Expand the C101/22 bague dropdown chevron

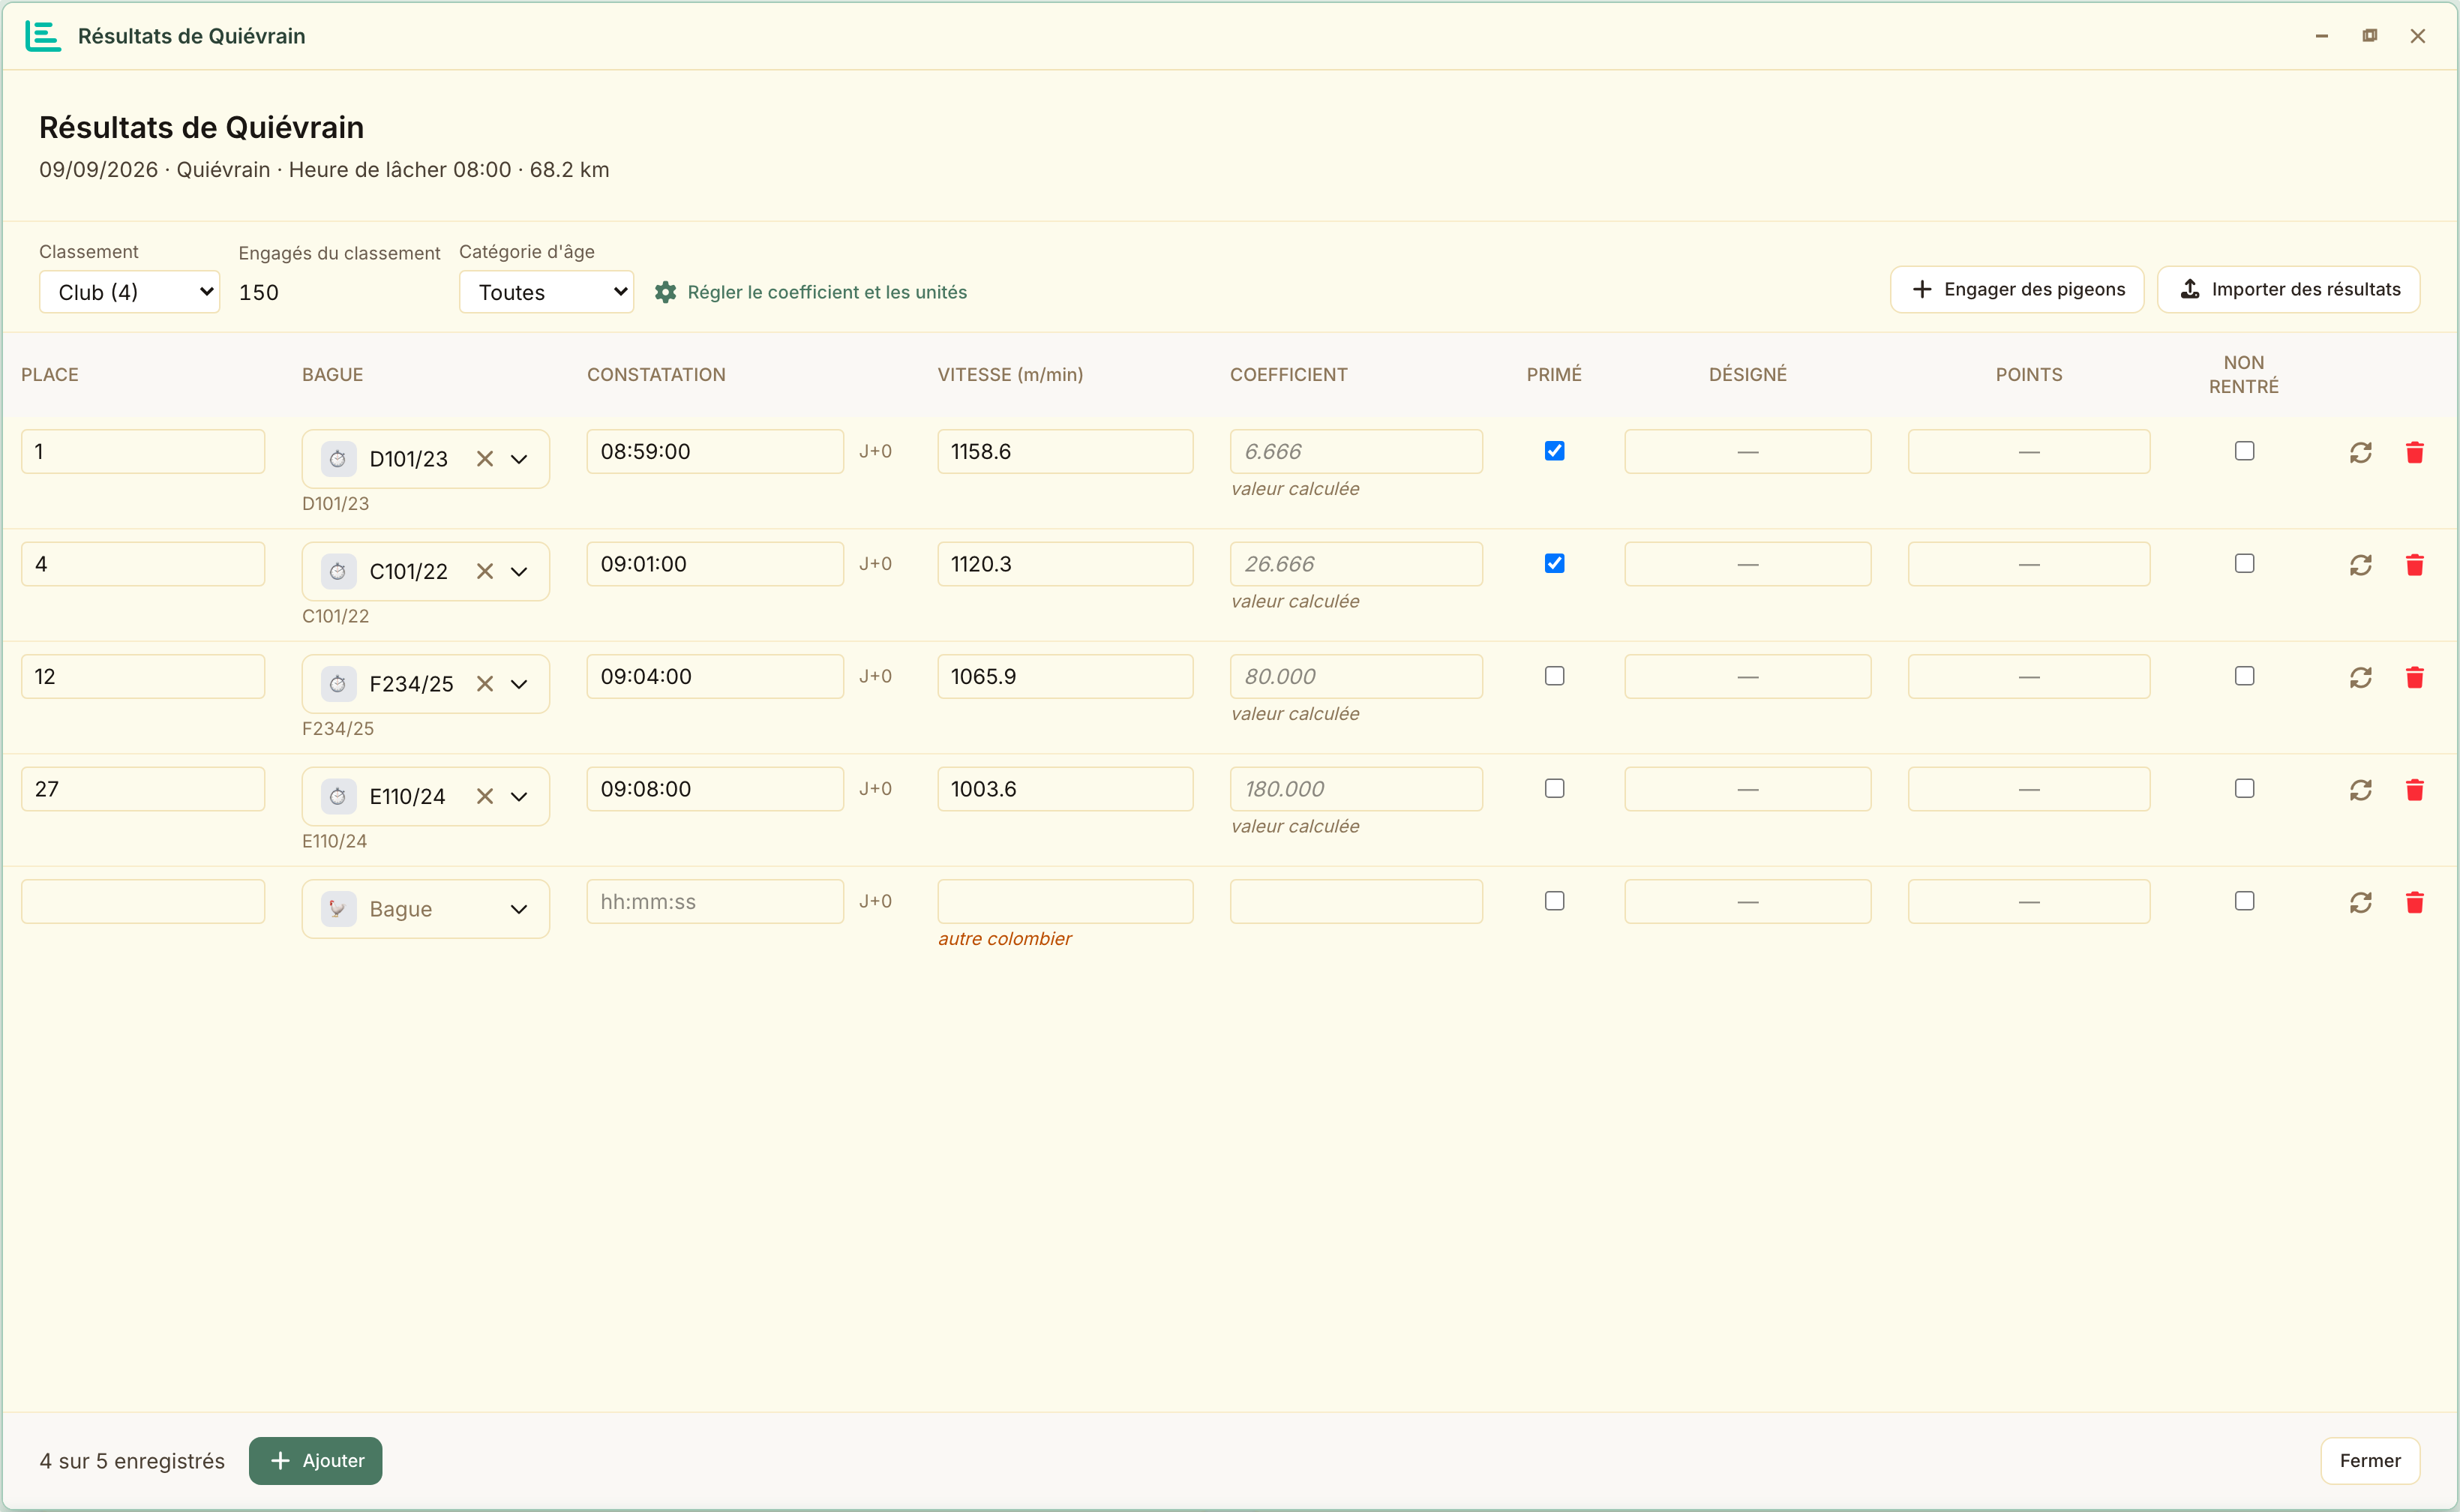tap(519, 572)
